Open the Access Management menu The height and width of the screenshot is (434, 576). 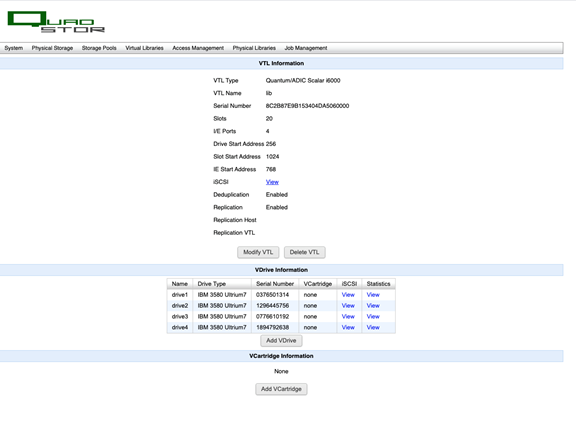[198, 48]
